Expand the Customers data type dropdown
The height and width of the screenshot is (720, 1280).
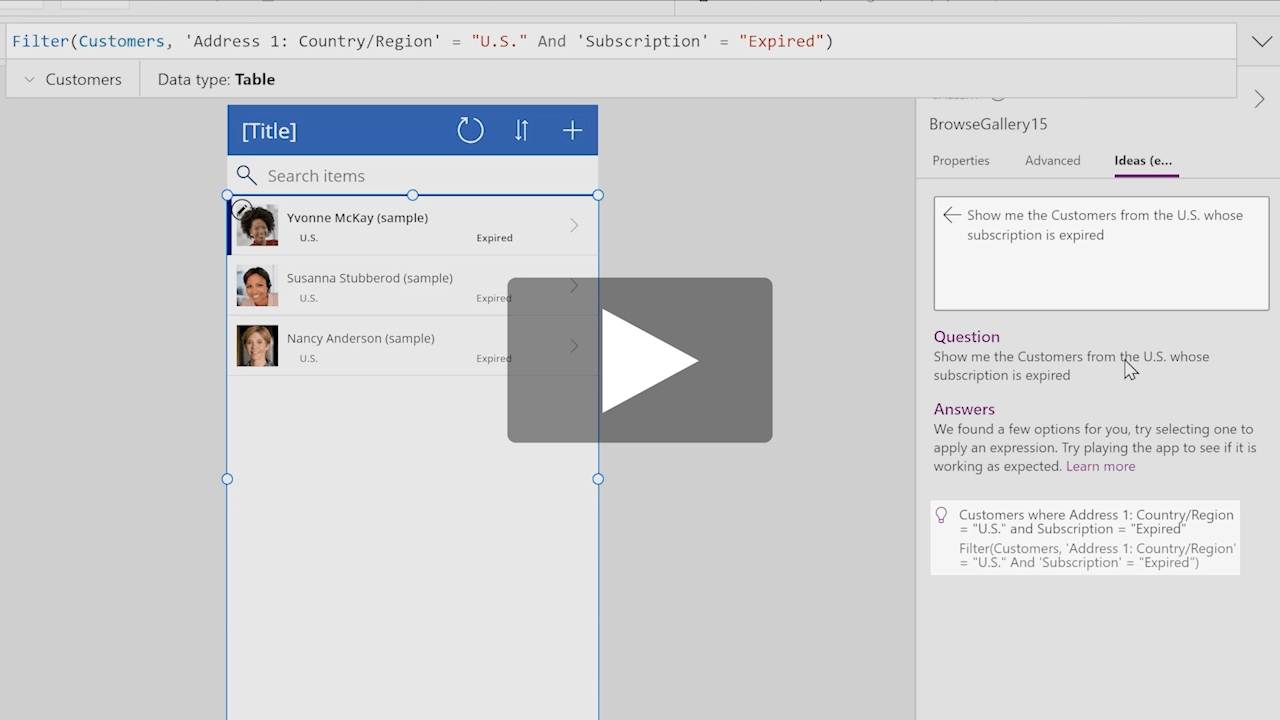[x=29, y=80]
